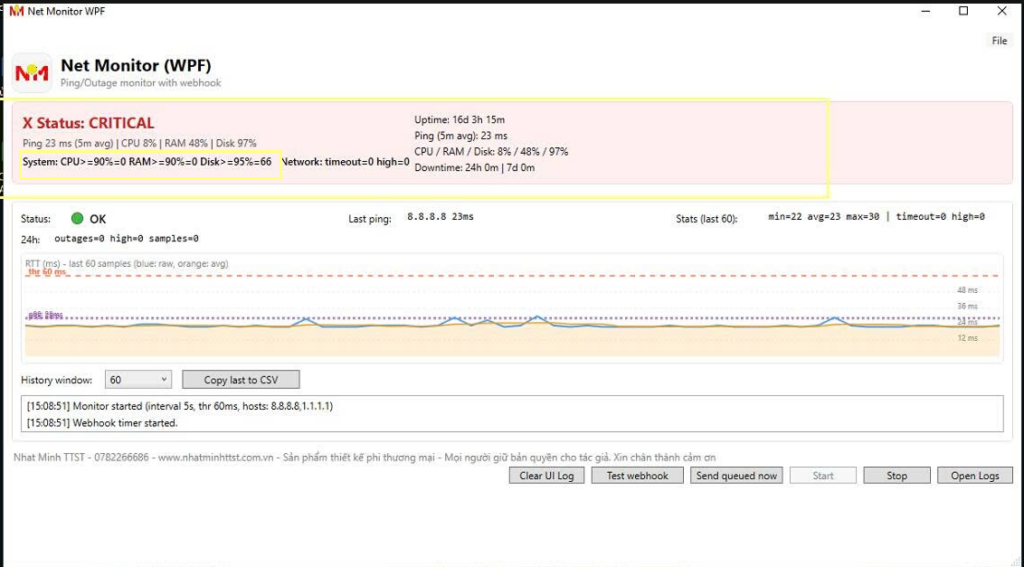This screenshot has height=567, width=1024.
Task: Select the X Status: CRITICAL heading
Action: [x=88, y=123]
